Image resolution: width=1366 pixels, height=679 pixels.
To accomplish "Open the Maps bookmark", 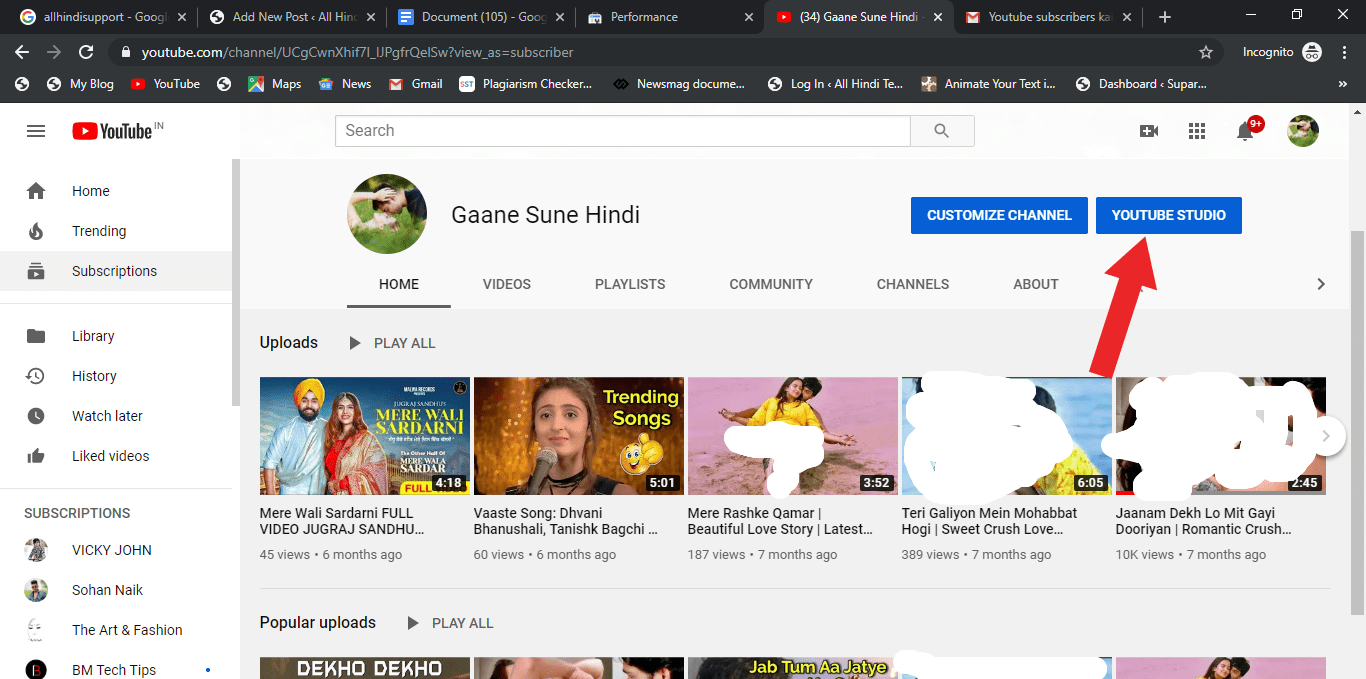I will [275, 84].
